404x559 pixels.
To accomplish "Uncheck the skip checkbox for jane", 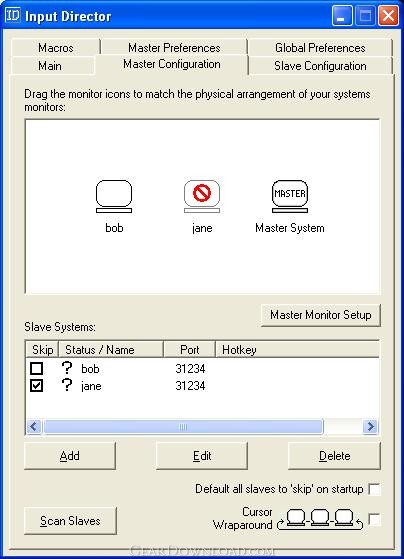I will tap(36, 385).
